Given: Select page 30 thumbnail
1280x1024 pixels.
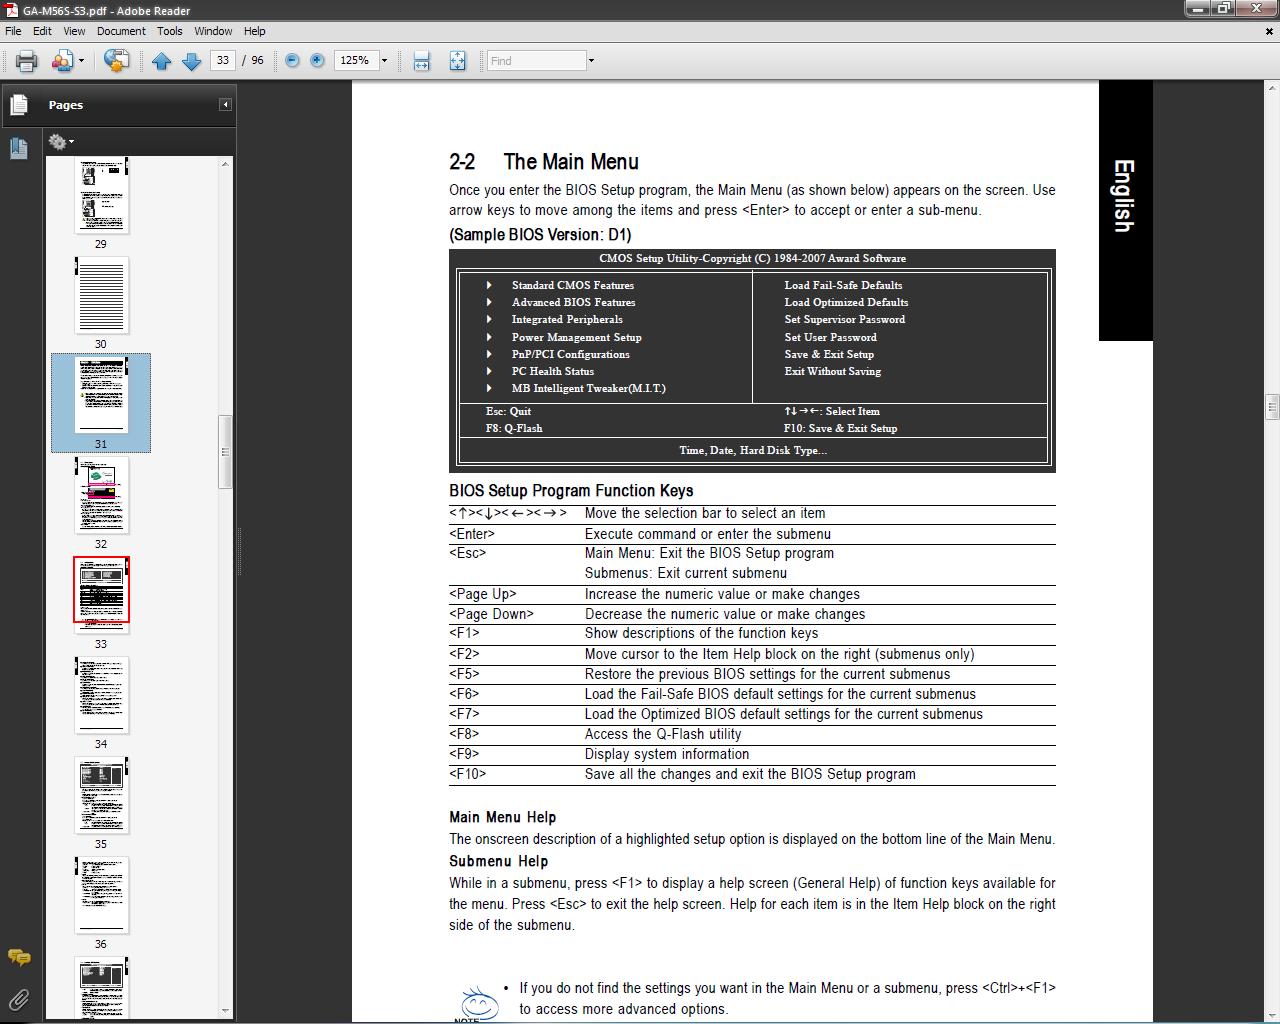Looking at the screenshot, I should tap(101, 296).
